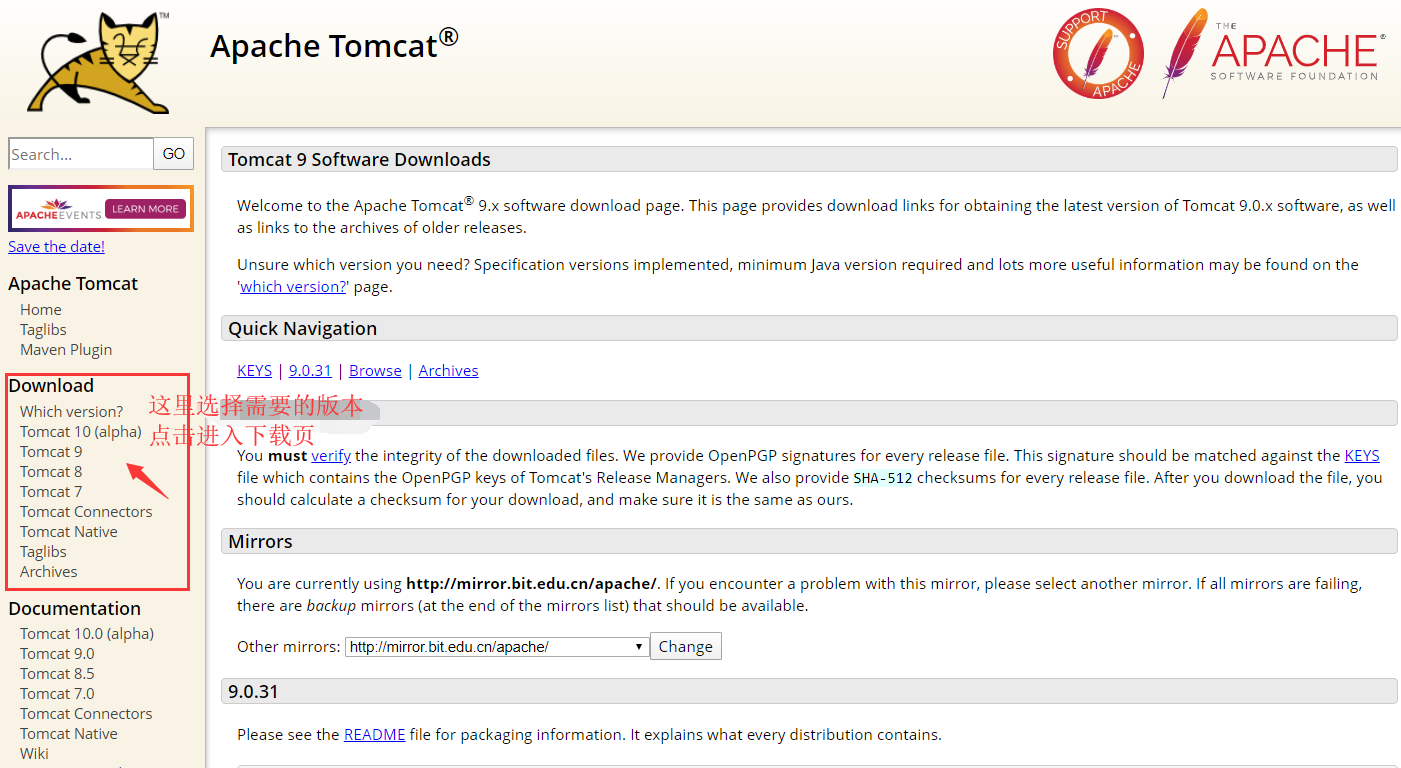
Task: Click the verify integrity link
Action: 330,455
